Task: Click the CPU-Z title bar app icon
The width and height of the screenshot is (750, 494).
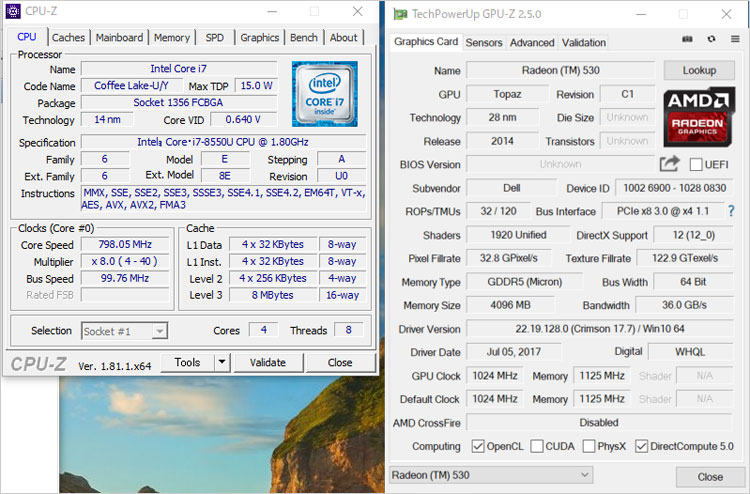Action: pyautogui.click(x=13, y=11)
